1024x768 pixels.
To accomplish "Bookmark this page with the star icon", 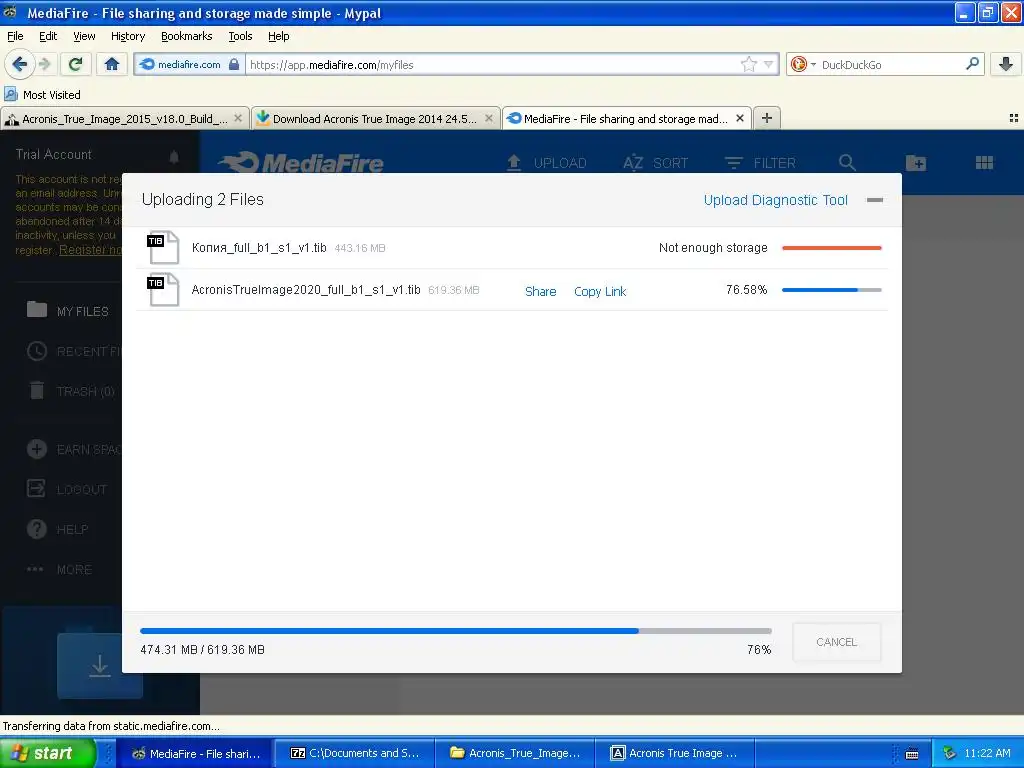I will click(748, 64).
